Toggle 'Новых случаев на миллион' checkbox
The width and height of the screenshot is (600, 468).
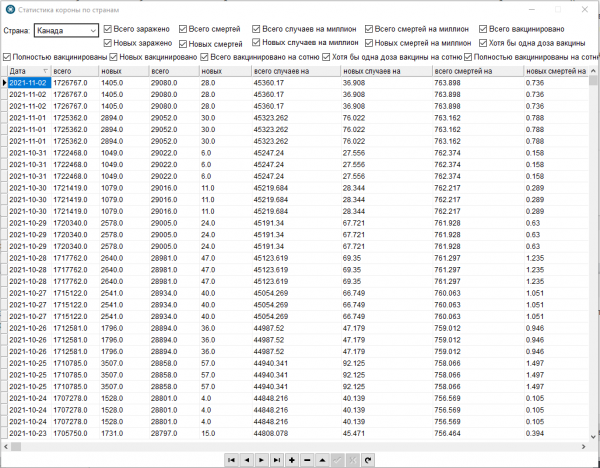pyautogui.click(x=257, y=44)
